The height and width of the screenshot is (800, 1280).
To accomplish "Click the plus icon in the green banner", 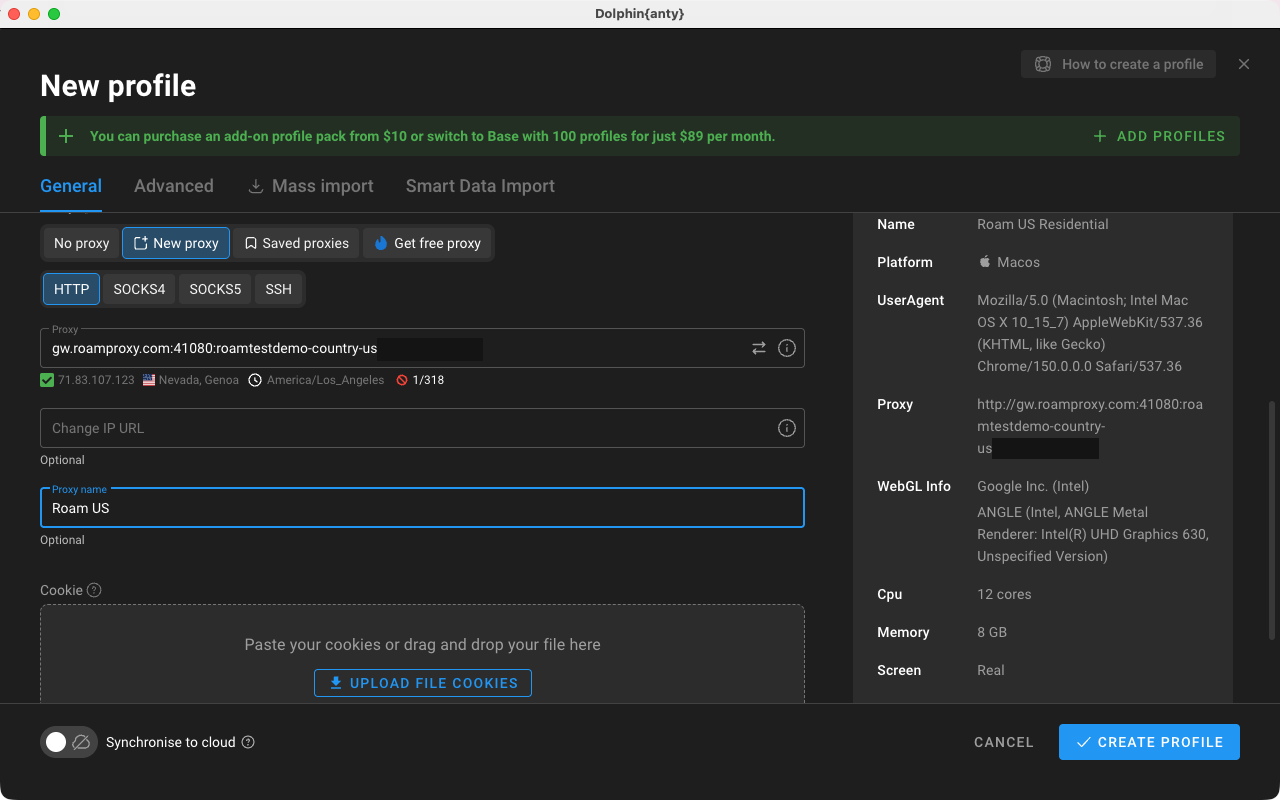I will tap(66, 136).
